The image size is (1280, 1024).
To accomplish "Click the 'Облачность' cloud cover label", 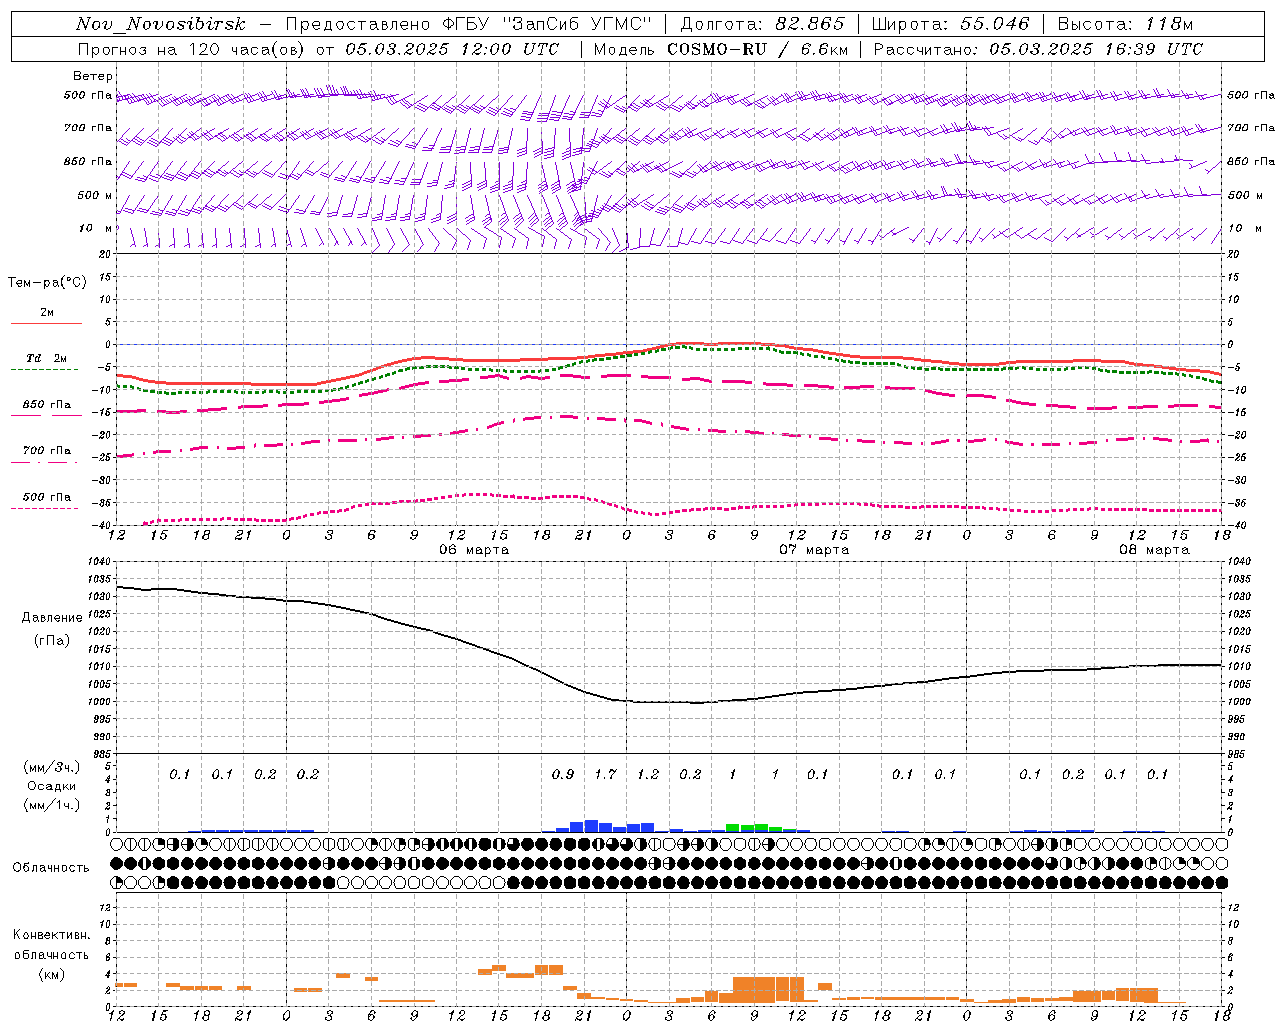I will click(51, 867).
